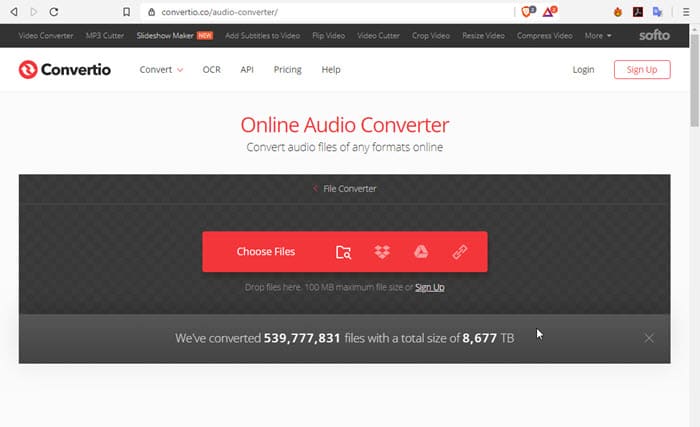Expand the More tools dropdown

pos(598,36)
